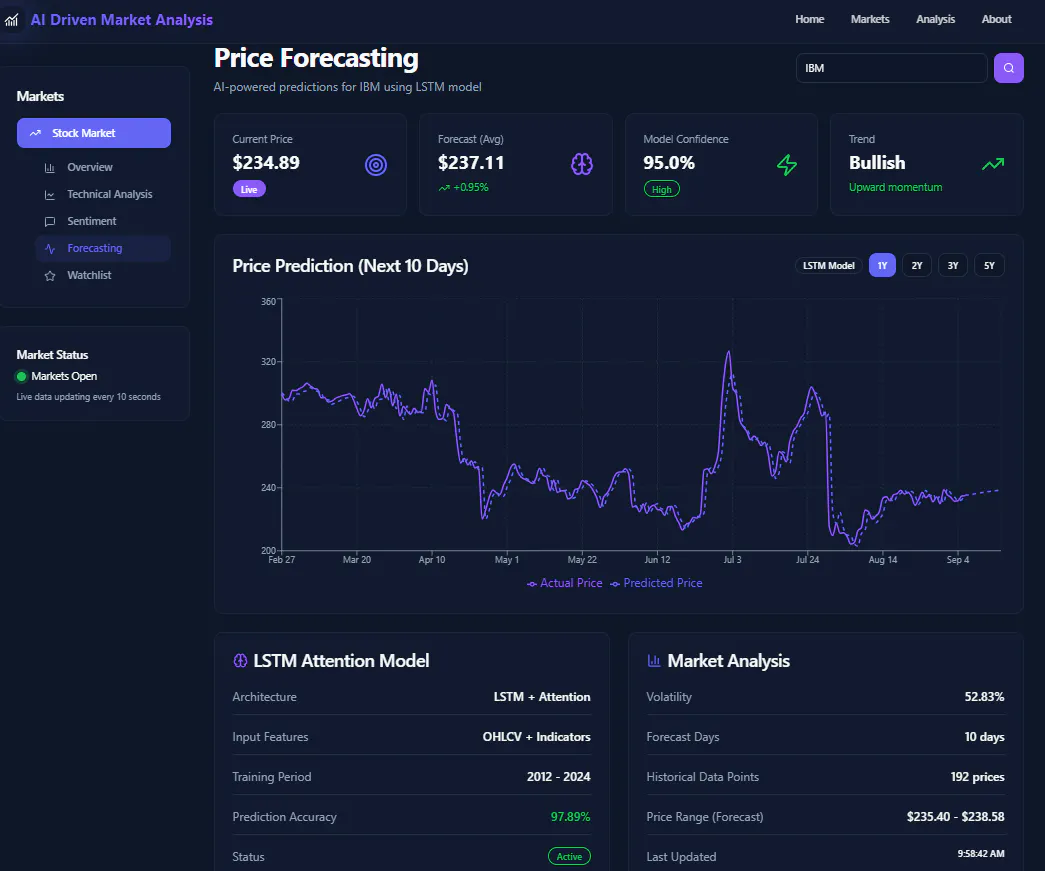Image resolution: width=1045 pixels, height=871 pixels.
Task: Click the AI Driven Market Analysis title
Action: tap(121, 20)
